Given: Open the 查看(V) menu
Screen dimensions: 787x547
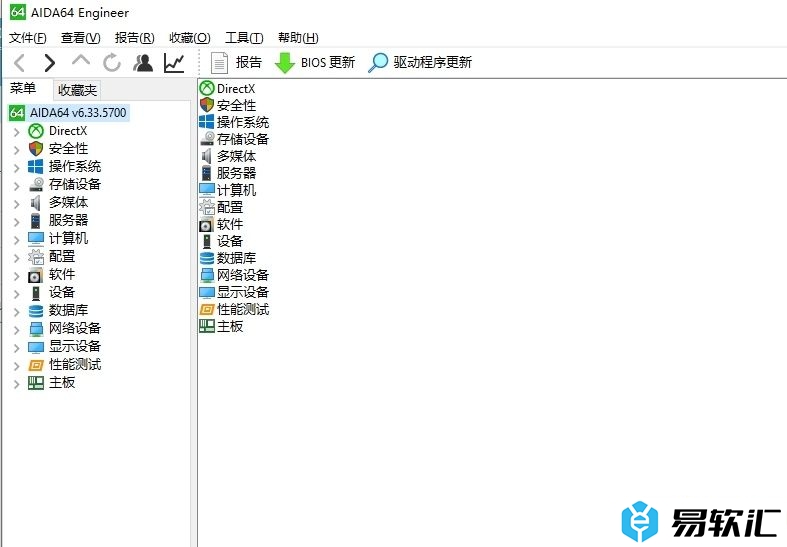Looking at the screenshot, I should tap(80, 38).
